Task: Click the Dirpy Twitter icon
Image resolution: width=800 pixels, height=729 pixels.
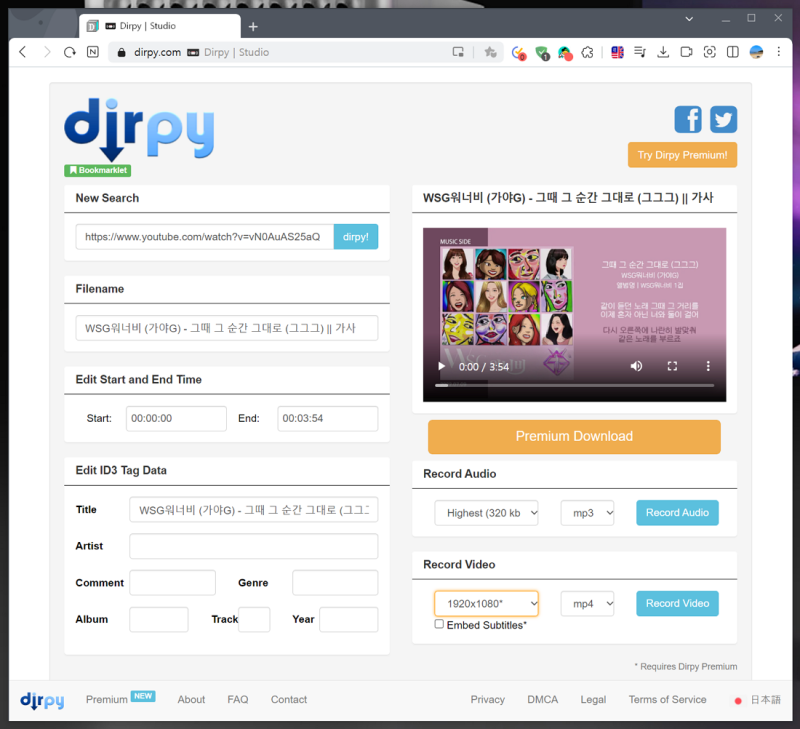Action: (723, 119)
